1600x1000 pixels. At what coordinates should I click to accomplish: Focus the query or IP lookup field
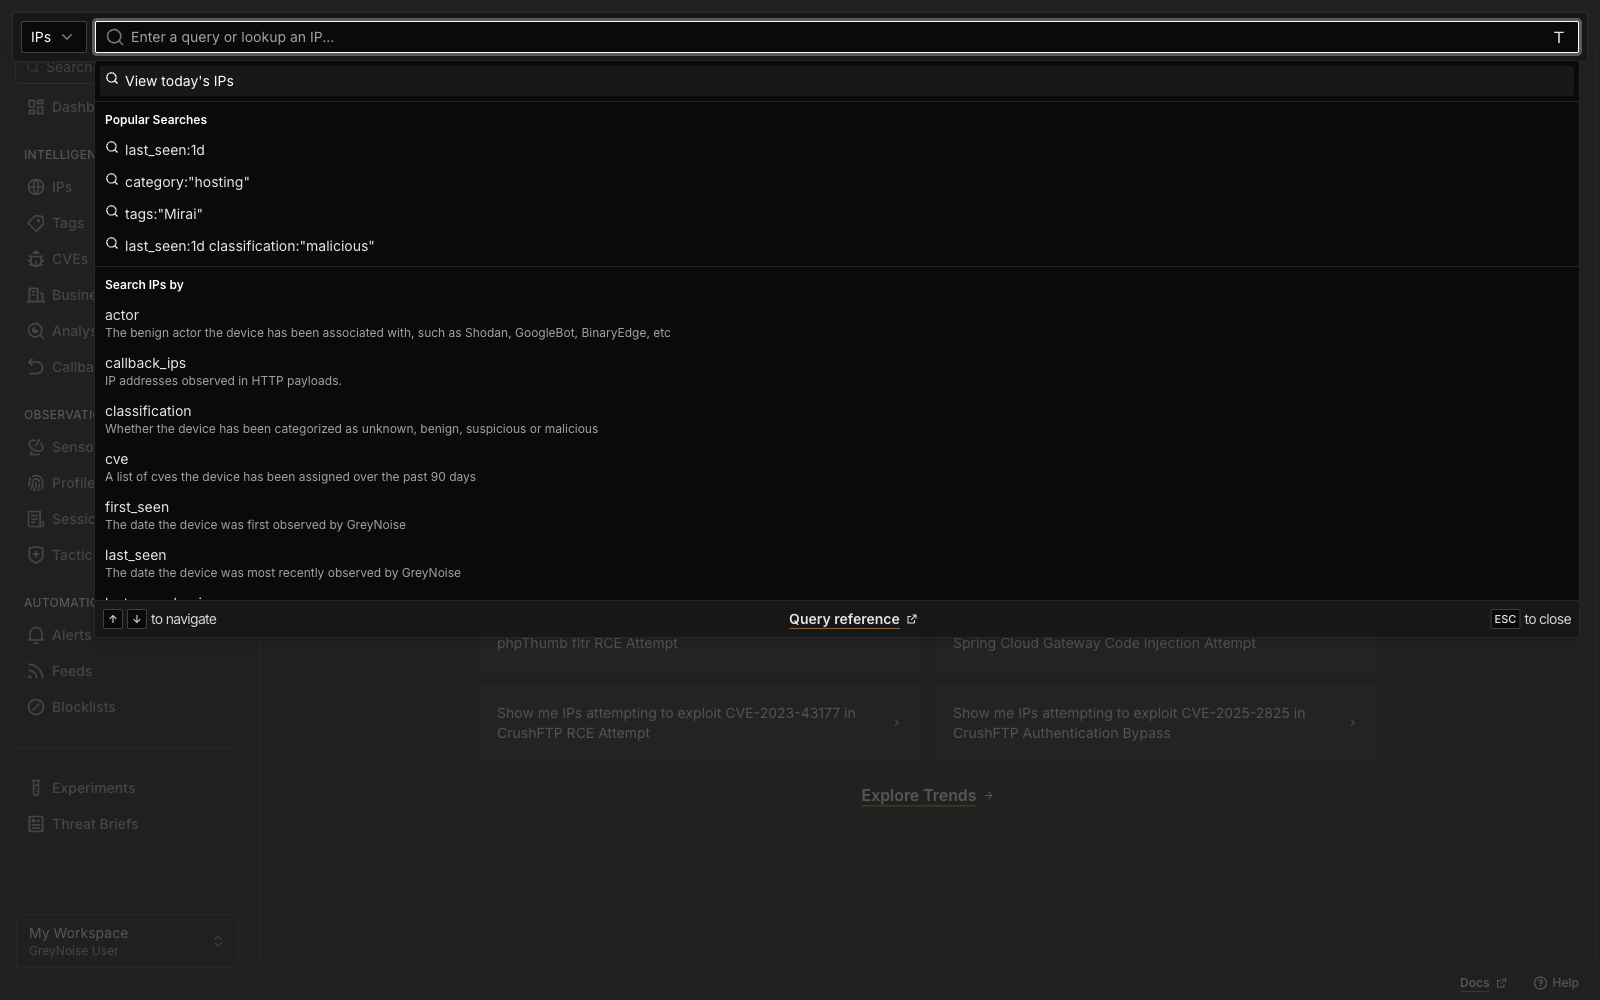(836, 37)
